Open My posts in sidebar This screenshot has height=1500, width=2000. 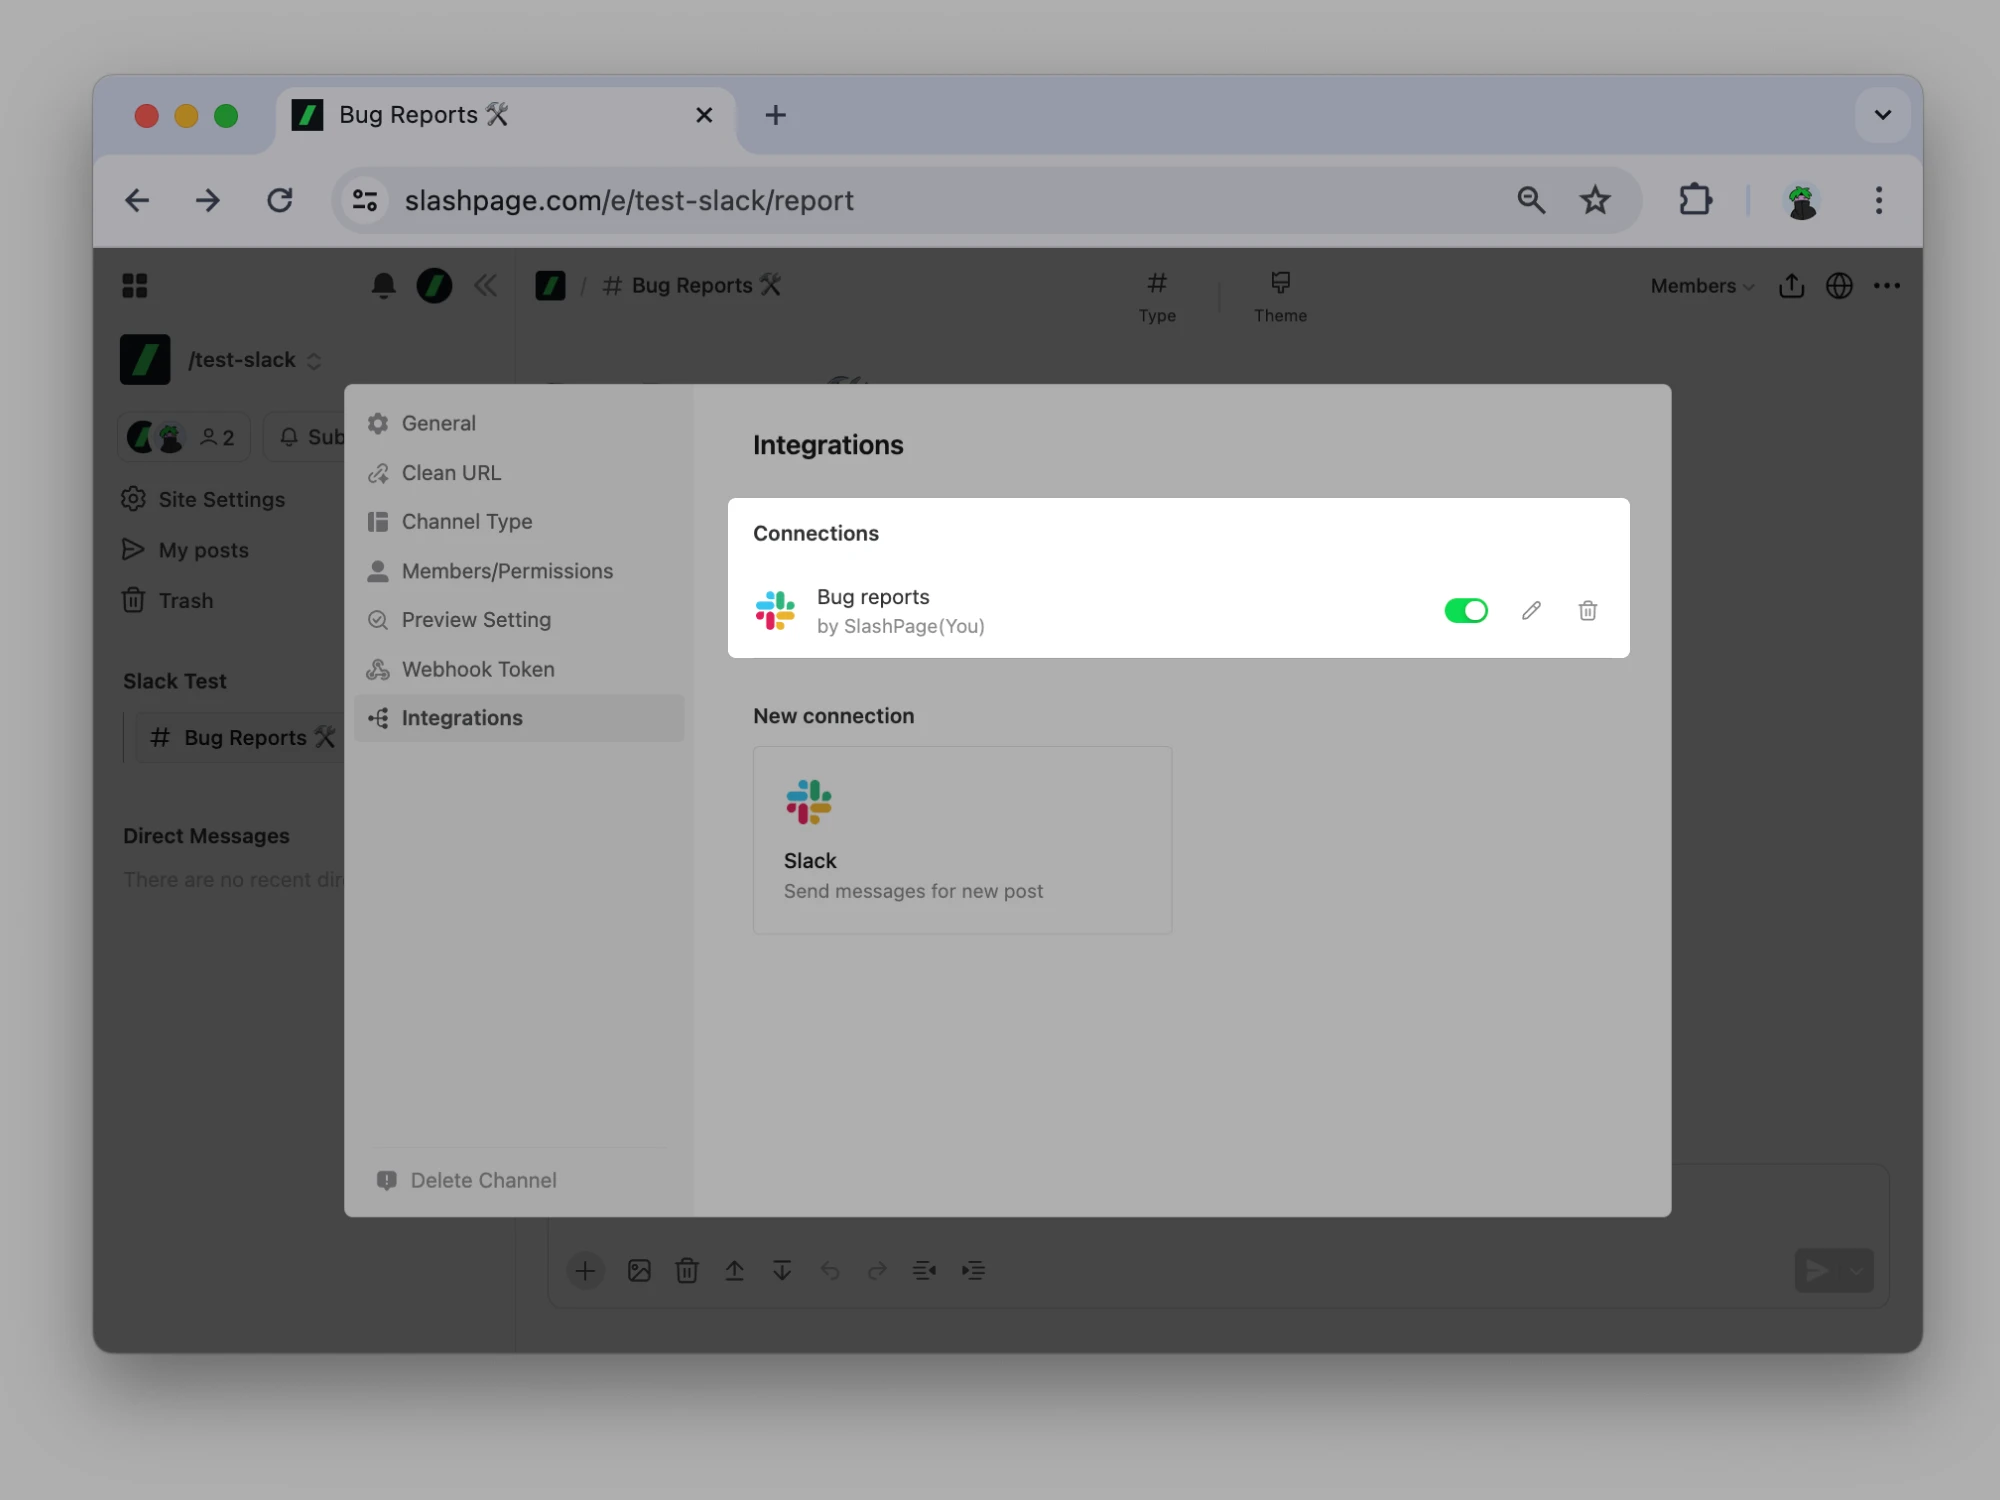(186, 550)
